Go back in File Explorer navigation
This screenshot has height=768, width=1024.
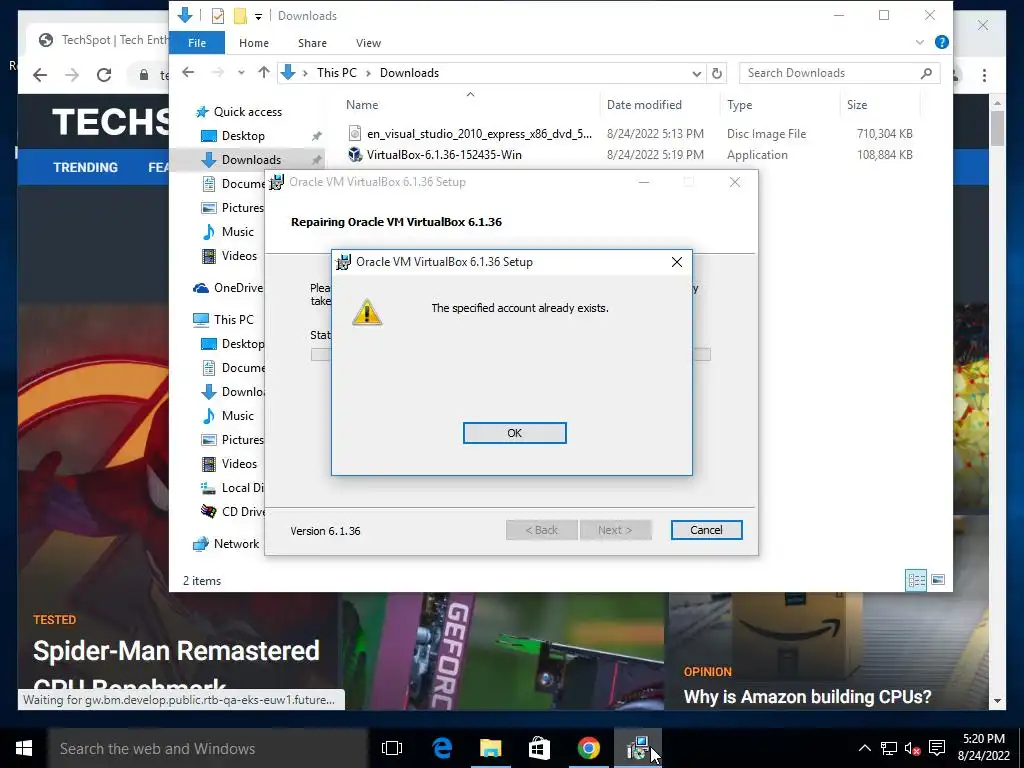coord(188,72)
